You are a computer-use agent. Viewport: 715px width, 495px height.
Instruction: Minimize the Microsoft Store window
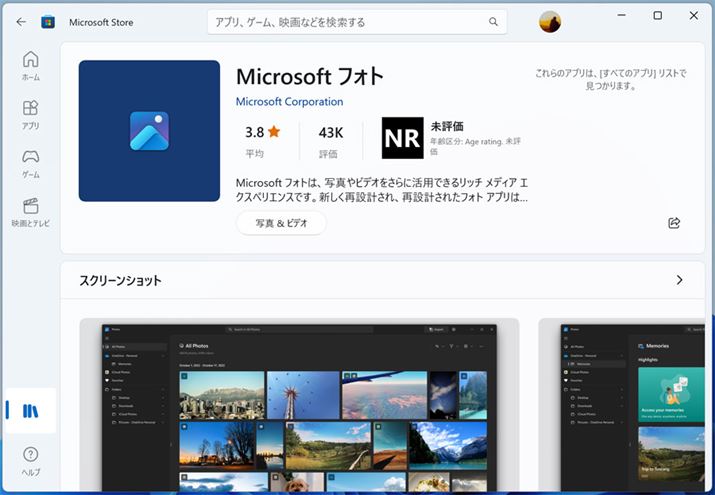point(622,15)
